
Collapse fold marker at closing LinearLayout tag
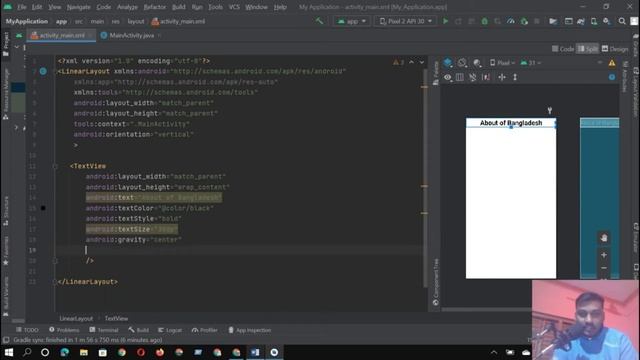55,282
